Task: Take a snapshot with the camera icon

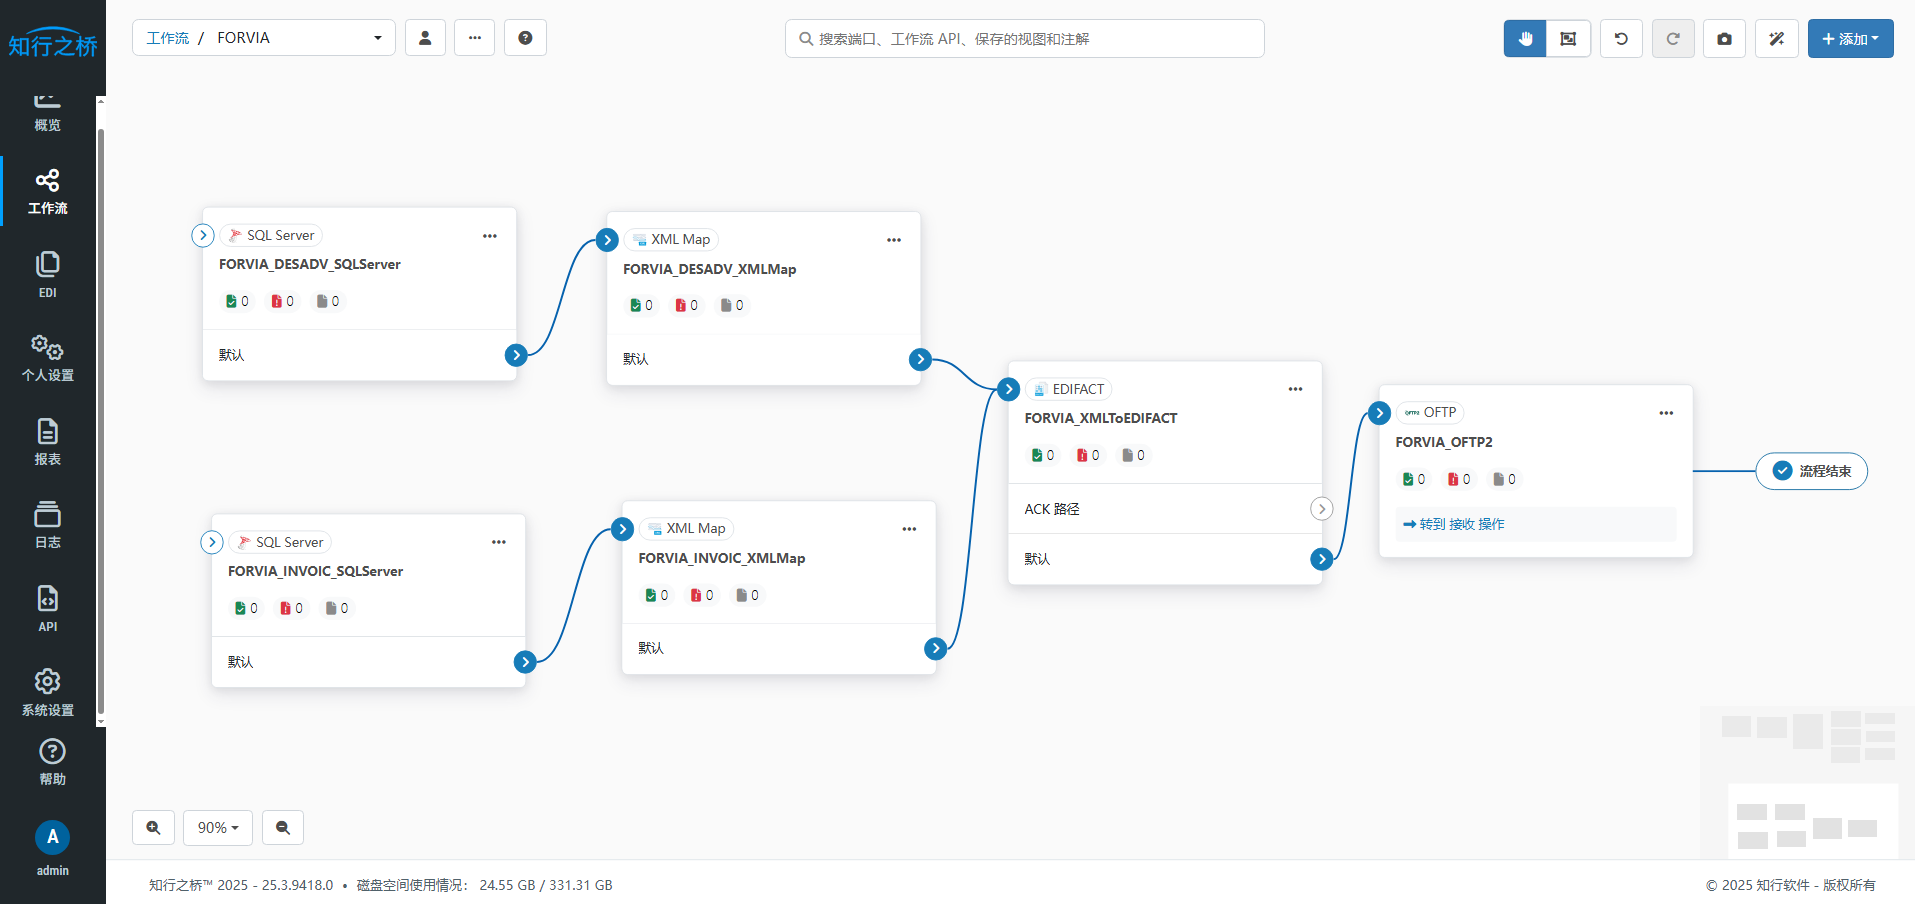Action: (1724, 39)
